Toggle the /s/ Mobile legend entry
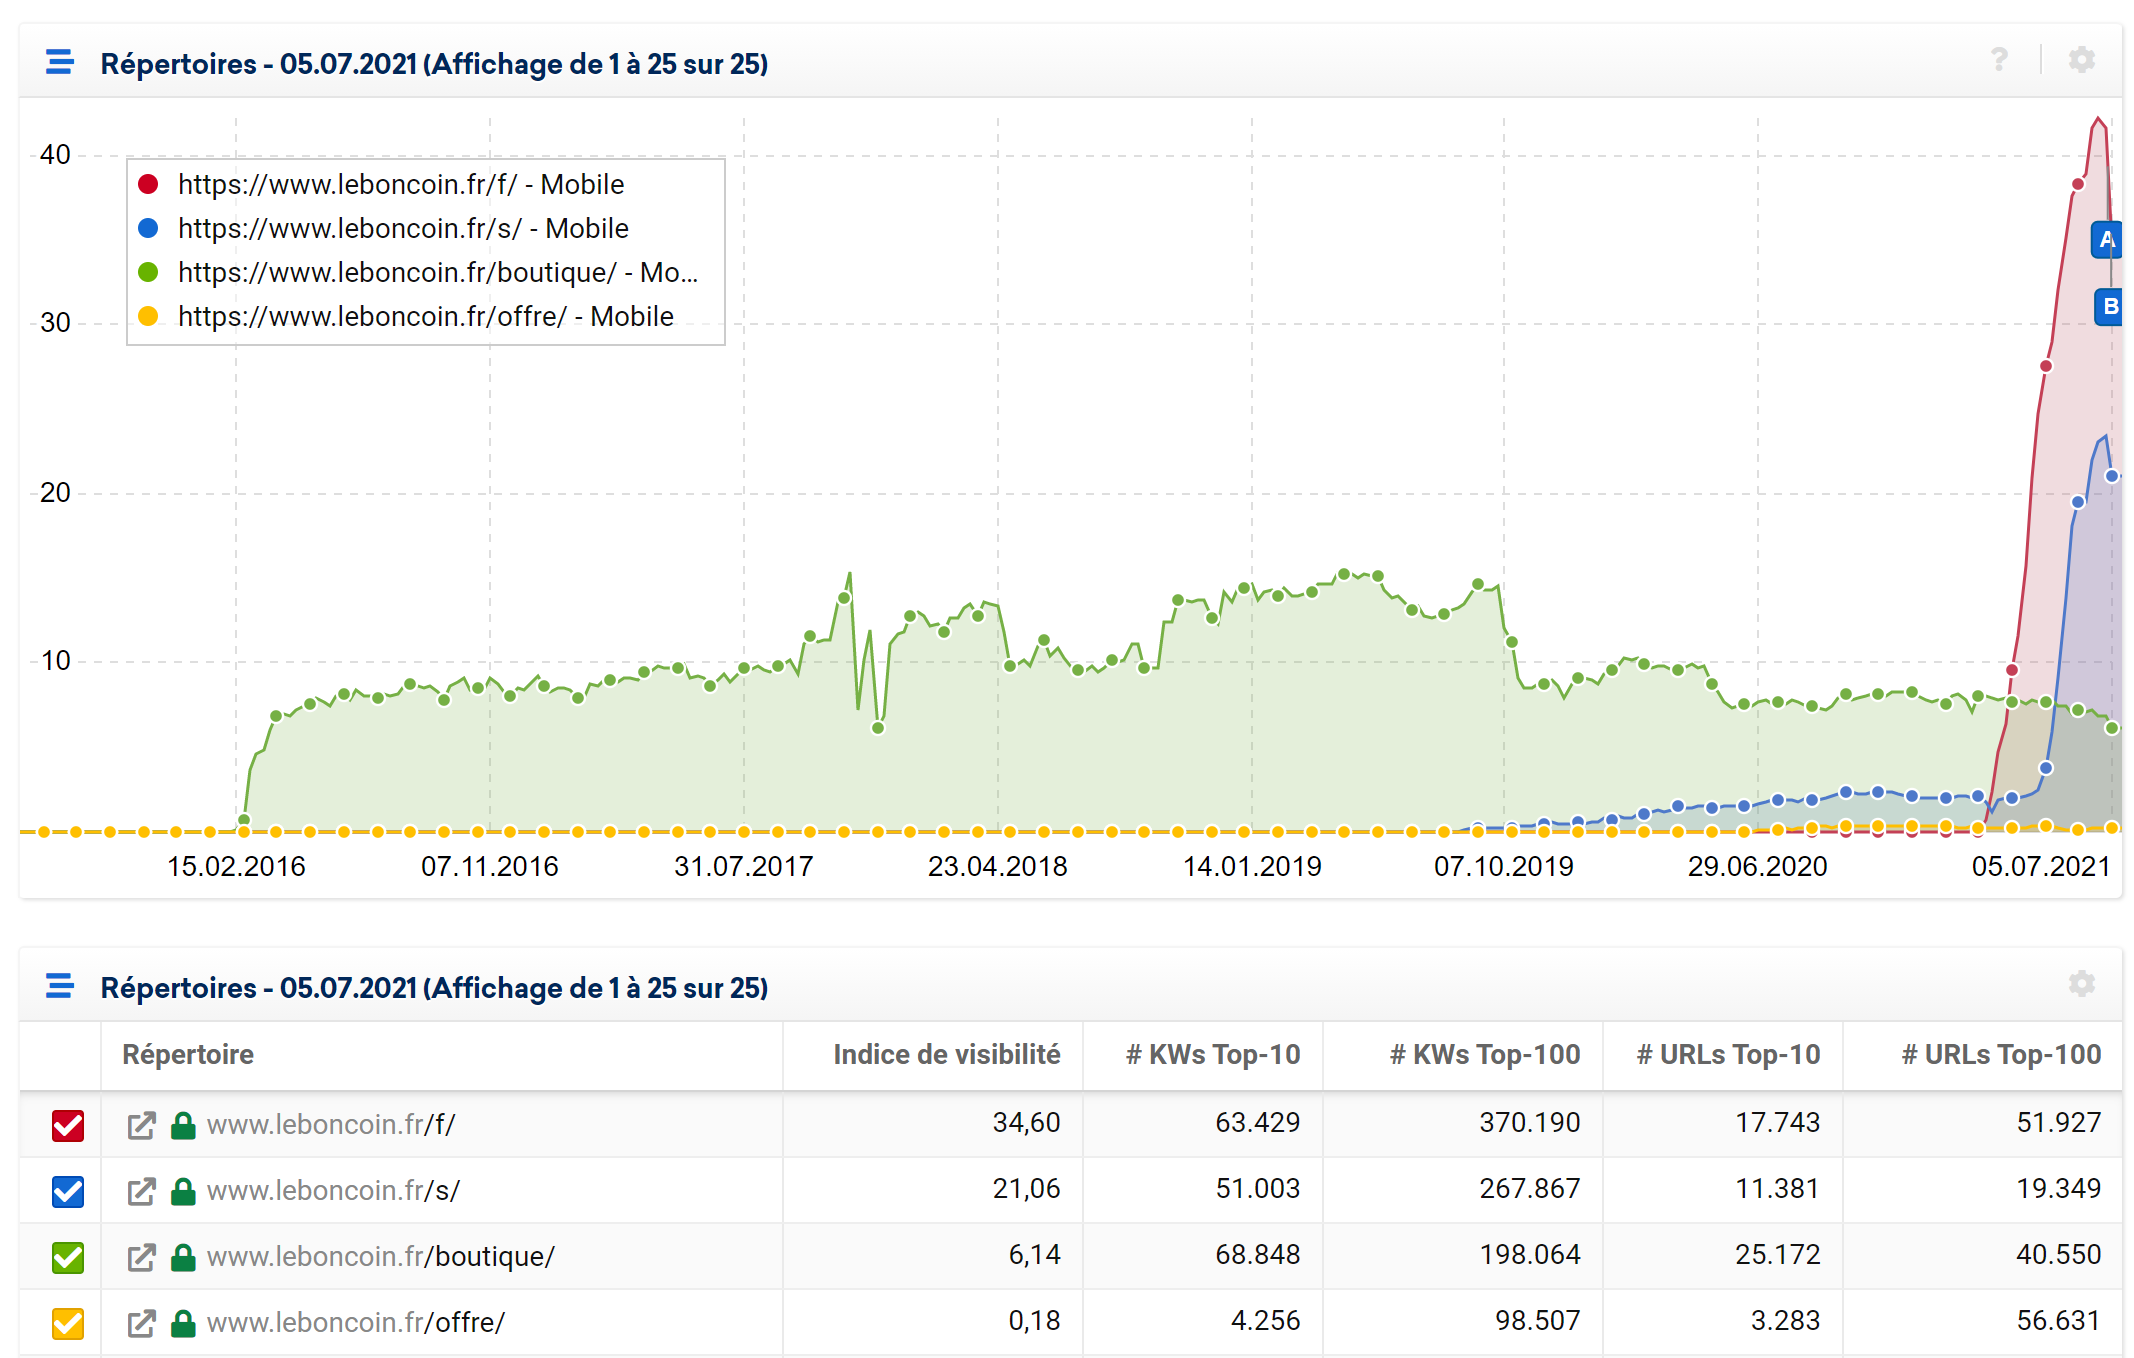The height and width of the screenshot is (1358, 2134). pyautogui.click(x=383, y=228)
